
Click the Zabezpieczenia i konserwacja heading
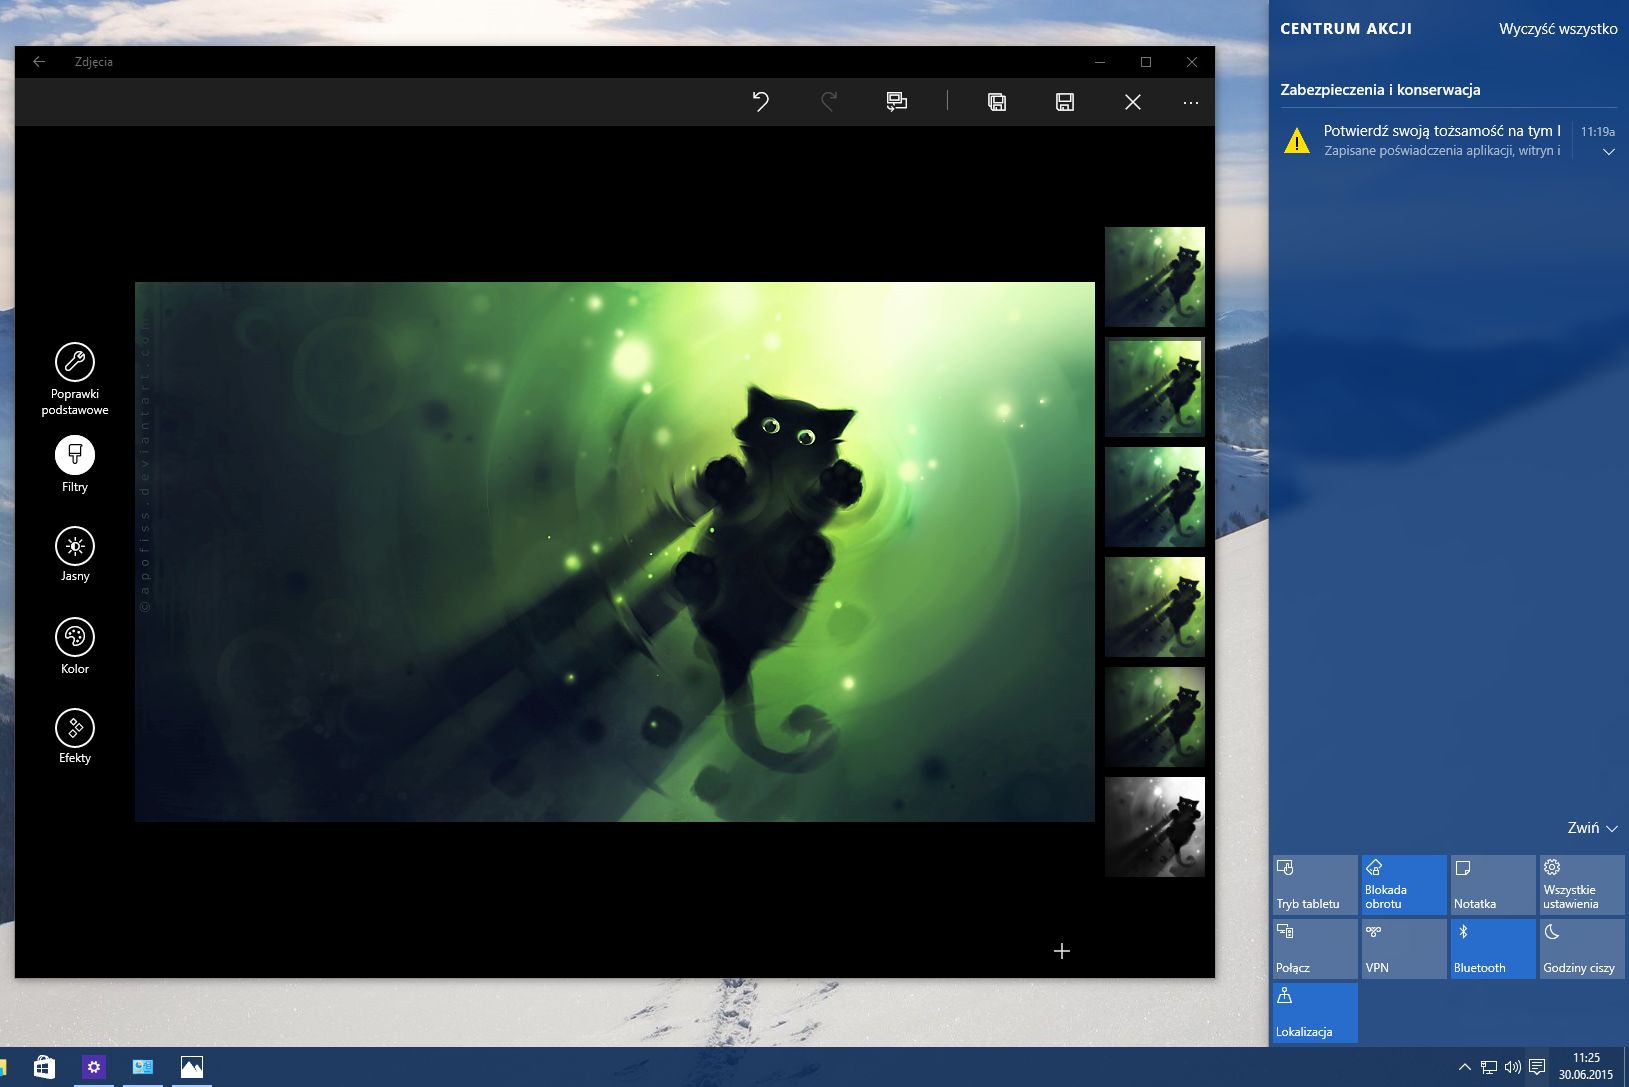[1380, 90]
